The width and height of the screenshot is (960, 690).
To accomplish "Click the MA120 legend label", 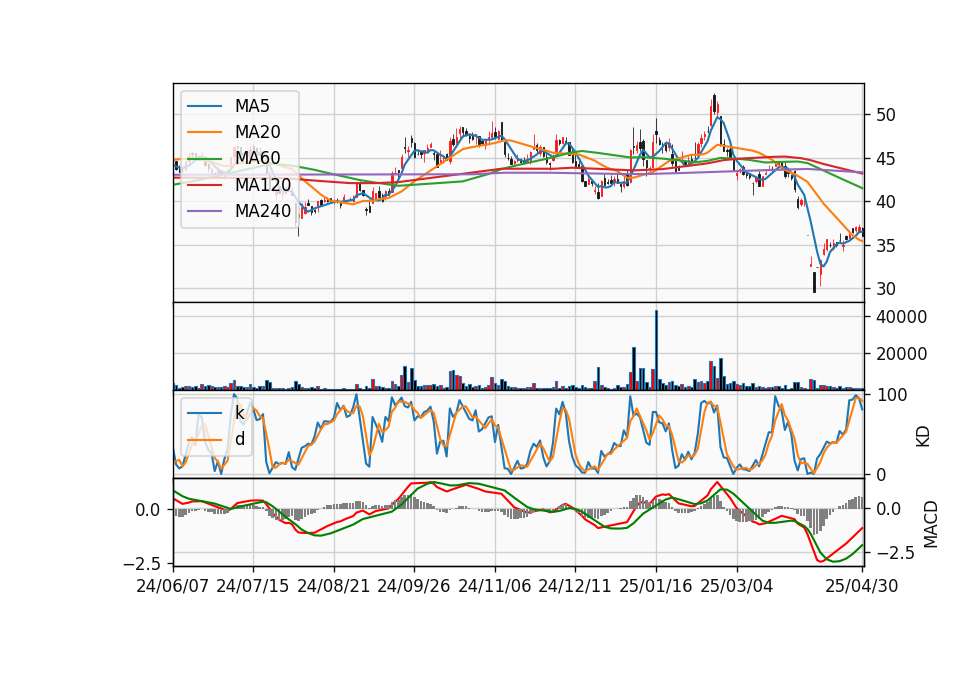I will 263,184.
